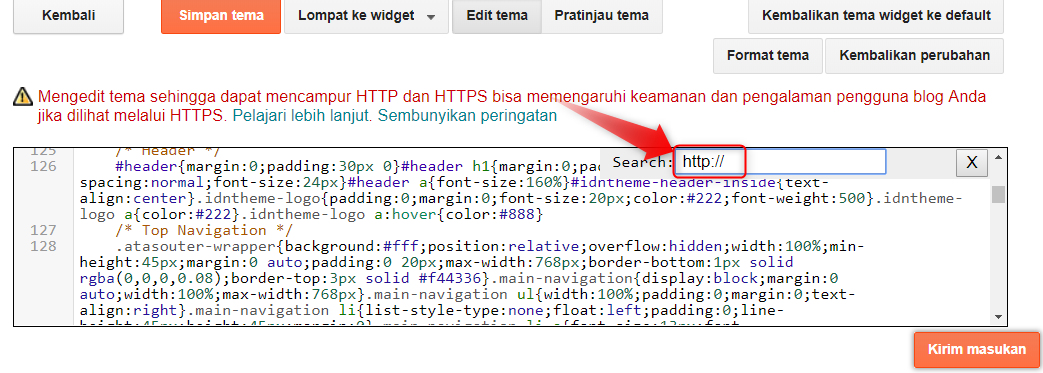The width and height of the screenshot is (1043, 373).
Task: Open the Lompat ke widget dropdown
Action: point(367,16)
